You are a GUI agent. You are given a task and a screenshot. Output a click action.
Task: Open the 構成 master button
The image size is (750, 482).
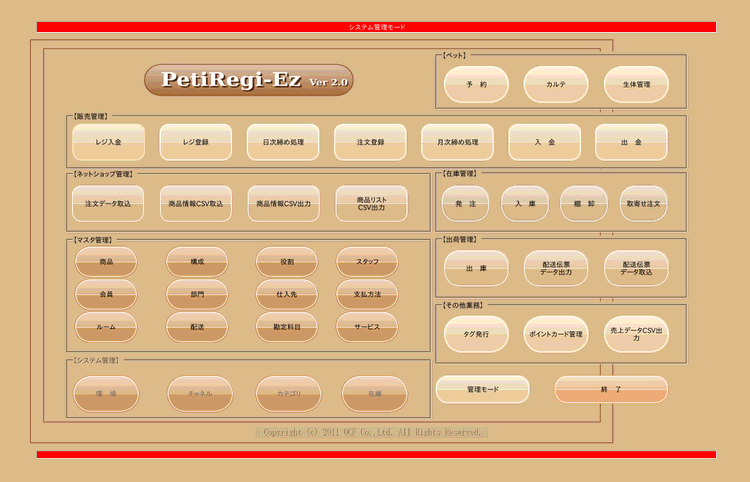click(197, 262)
